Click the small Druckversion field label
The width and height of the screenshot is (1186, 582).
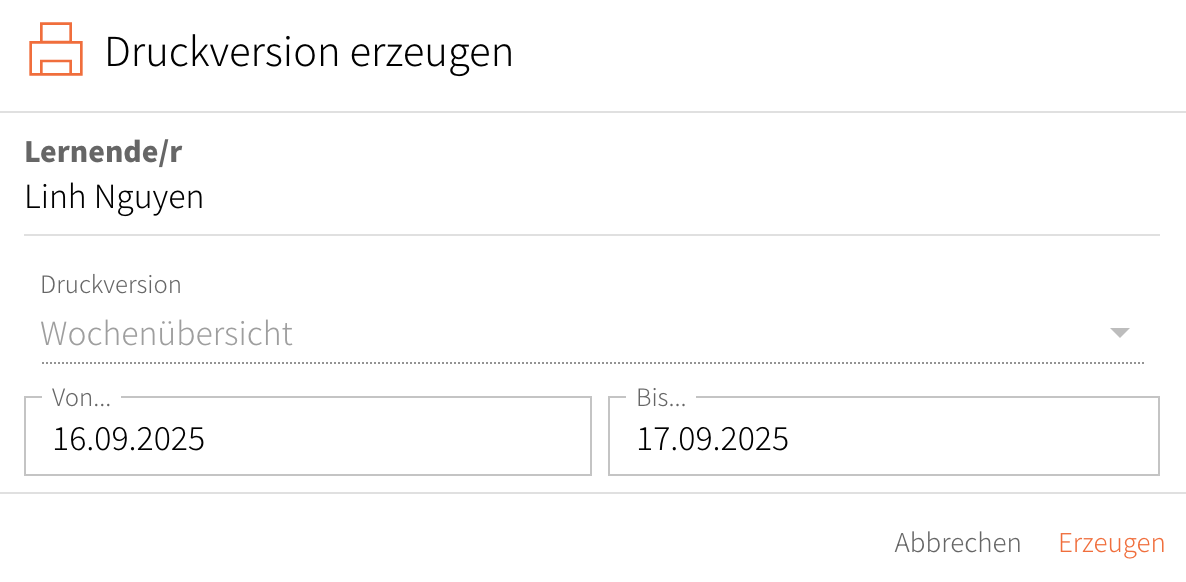tap(111, 285)
